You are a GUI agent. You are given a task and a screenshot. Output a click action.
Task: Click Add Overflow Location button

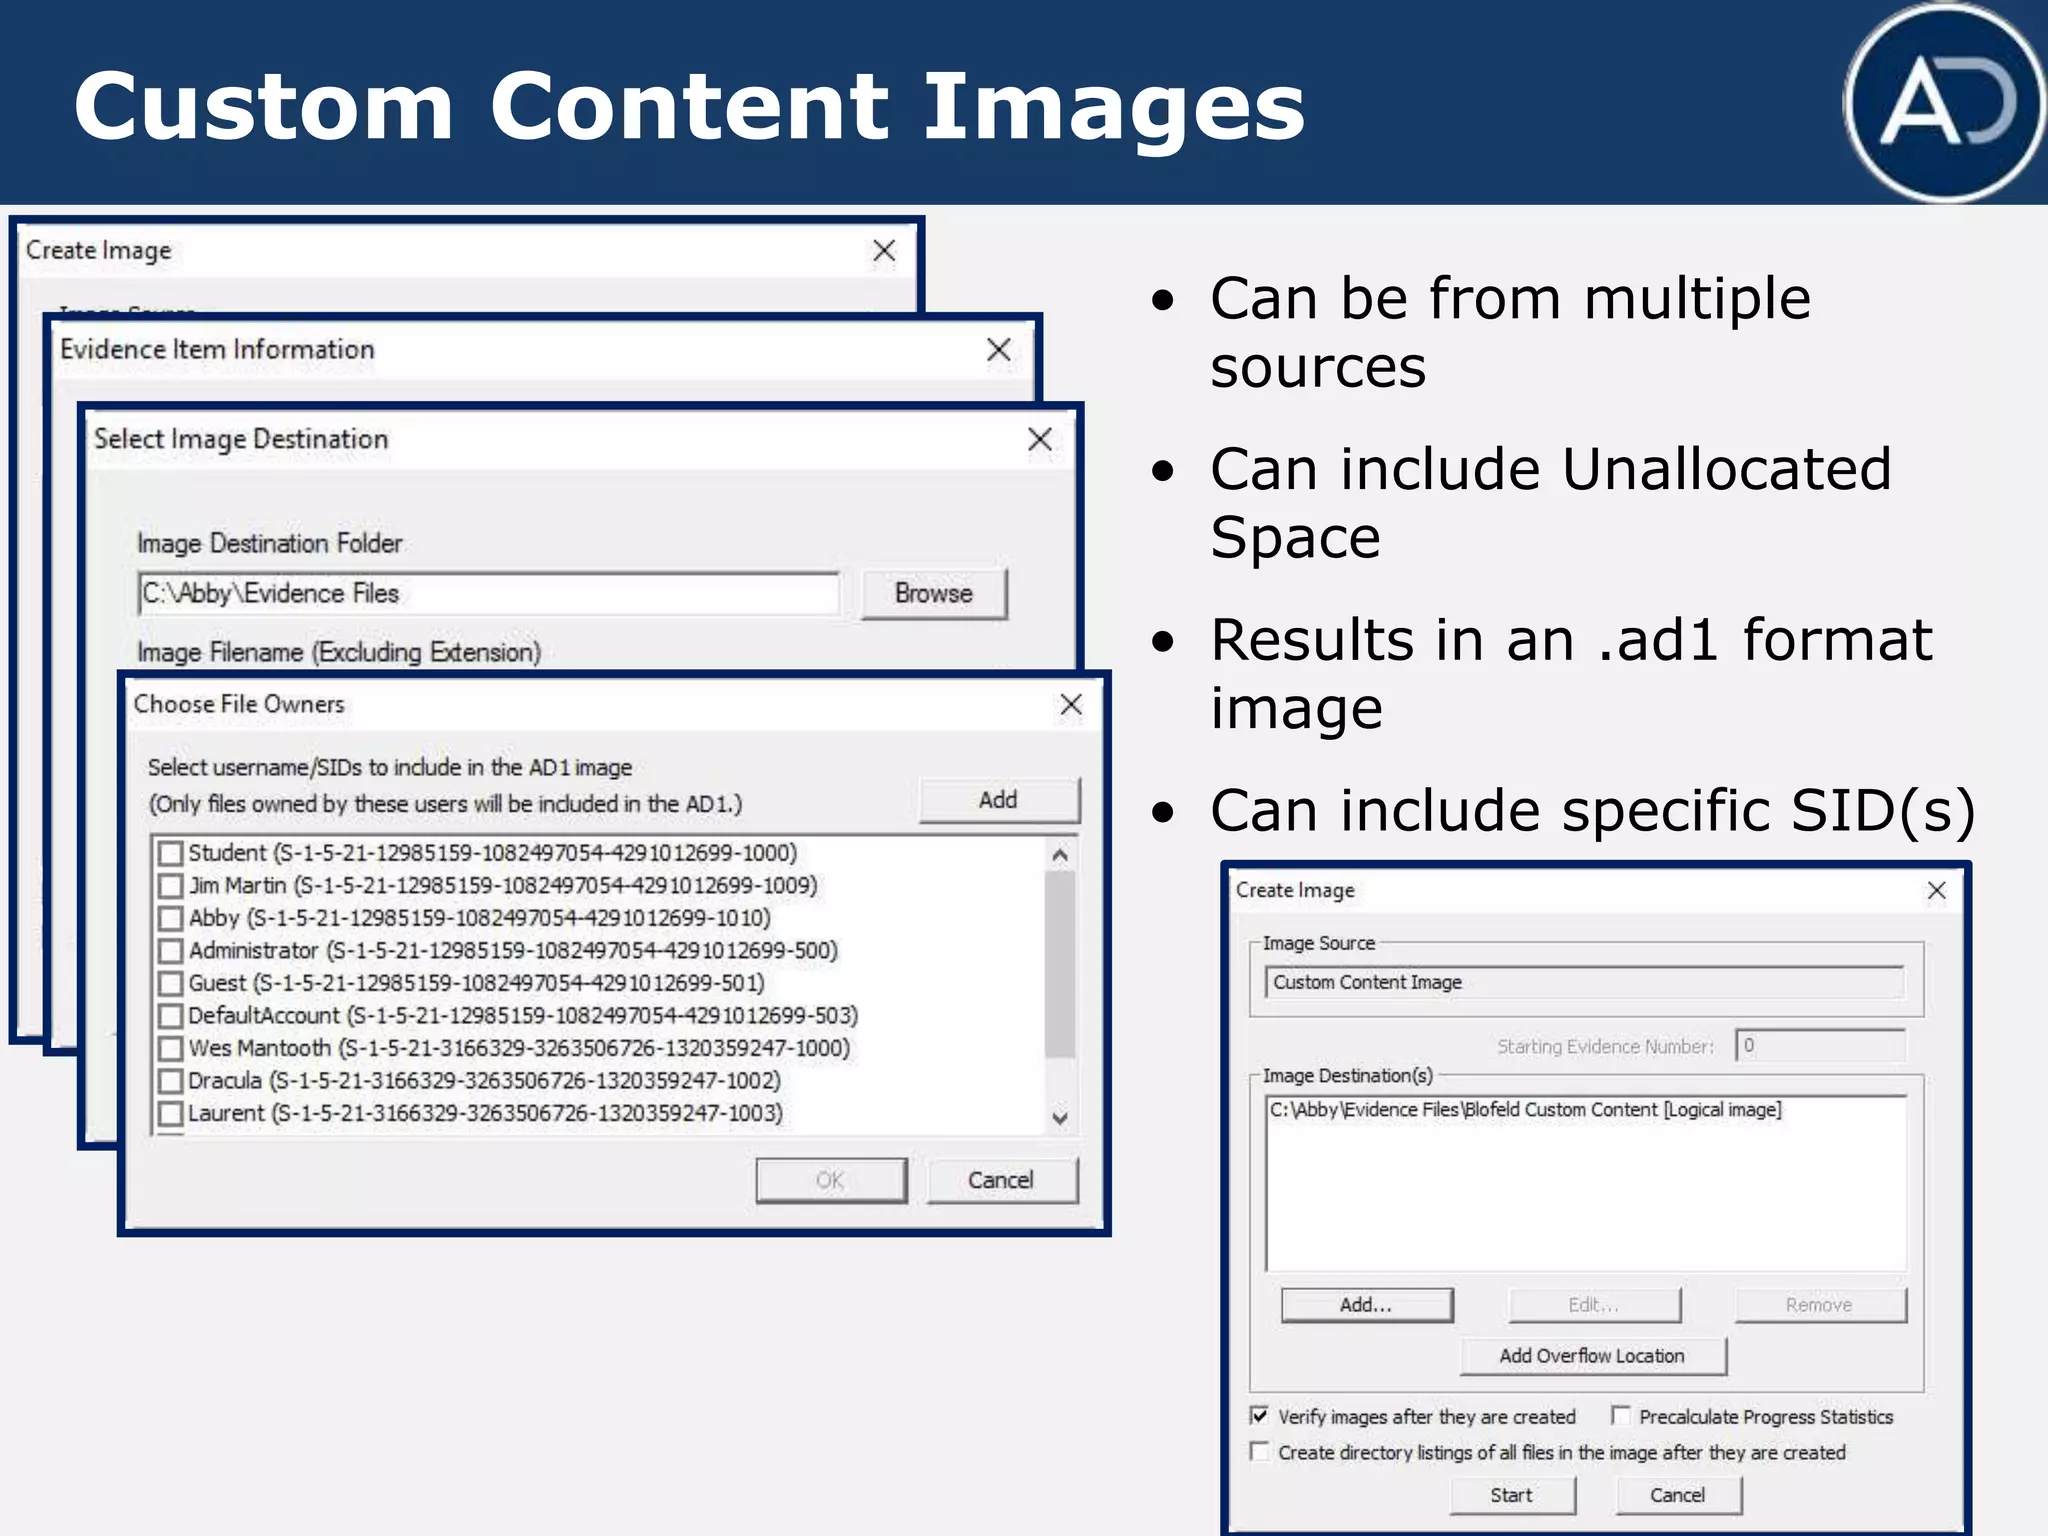(1592, 1356)
